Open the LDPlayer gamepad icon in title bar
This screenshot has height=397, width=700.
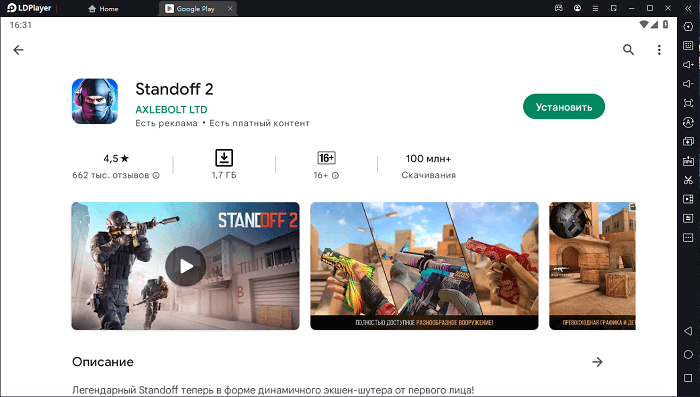[558, 8]
